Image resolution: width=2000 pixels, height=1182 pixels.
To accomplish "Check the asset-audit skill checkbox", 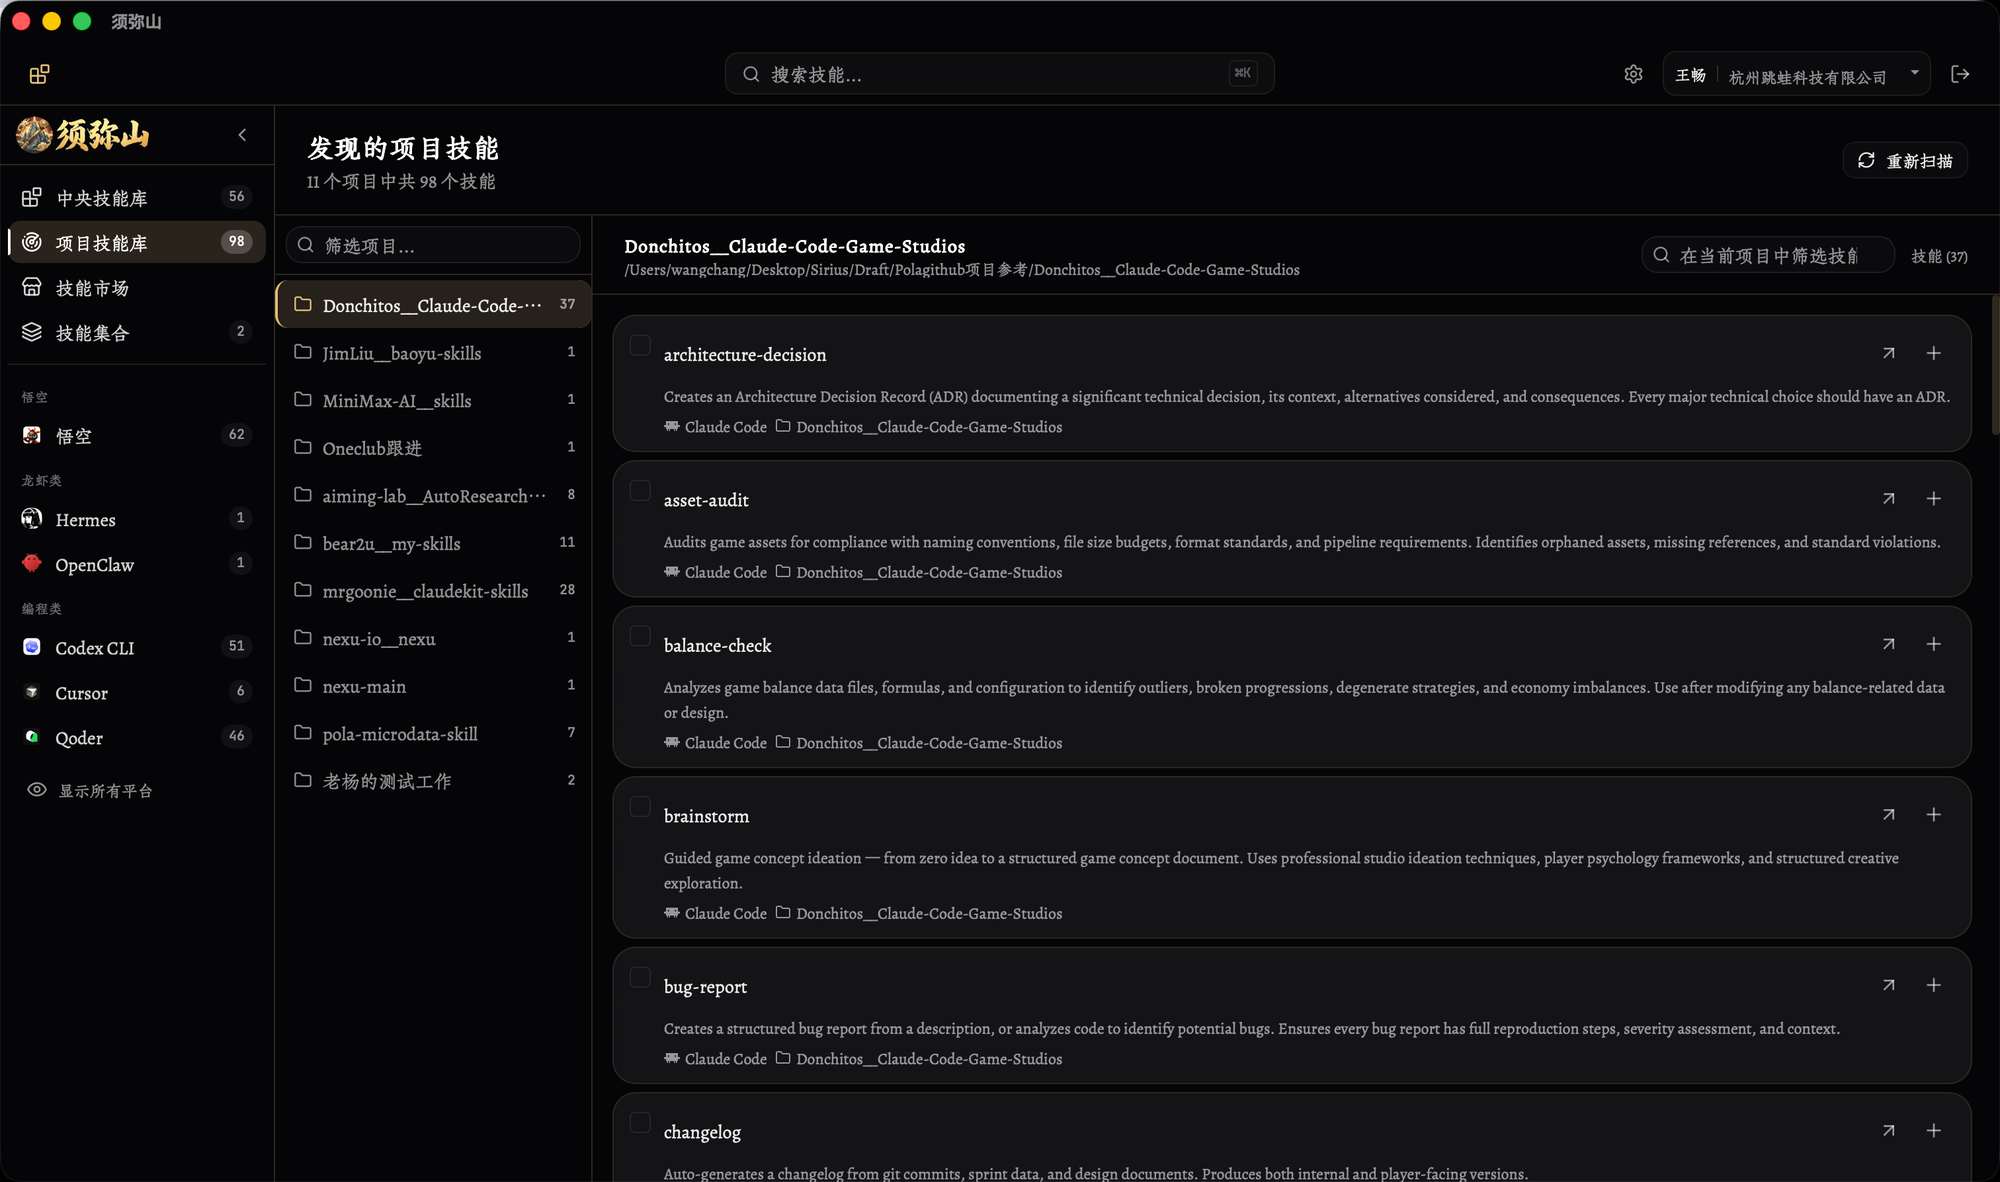I will coord(640,490).
